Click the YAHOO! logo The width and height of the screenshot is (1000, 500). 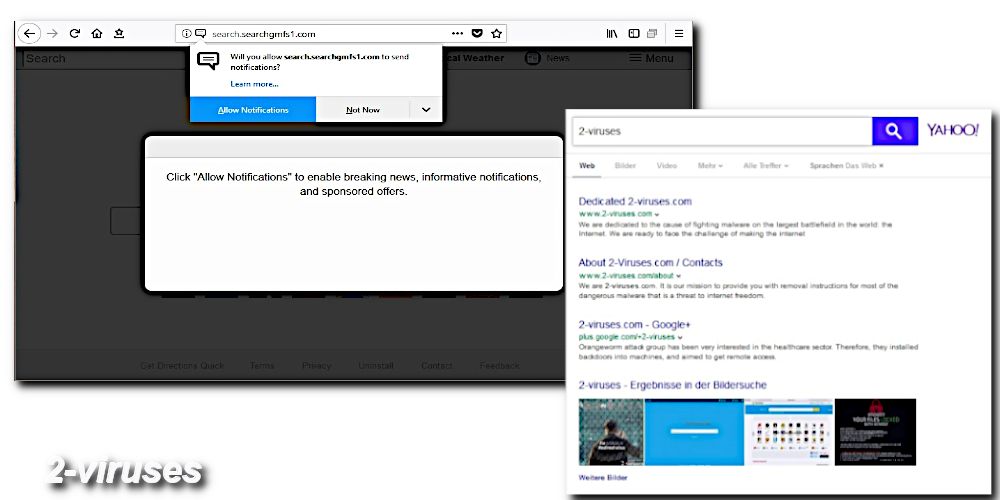tap(953, 130)
